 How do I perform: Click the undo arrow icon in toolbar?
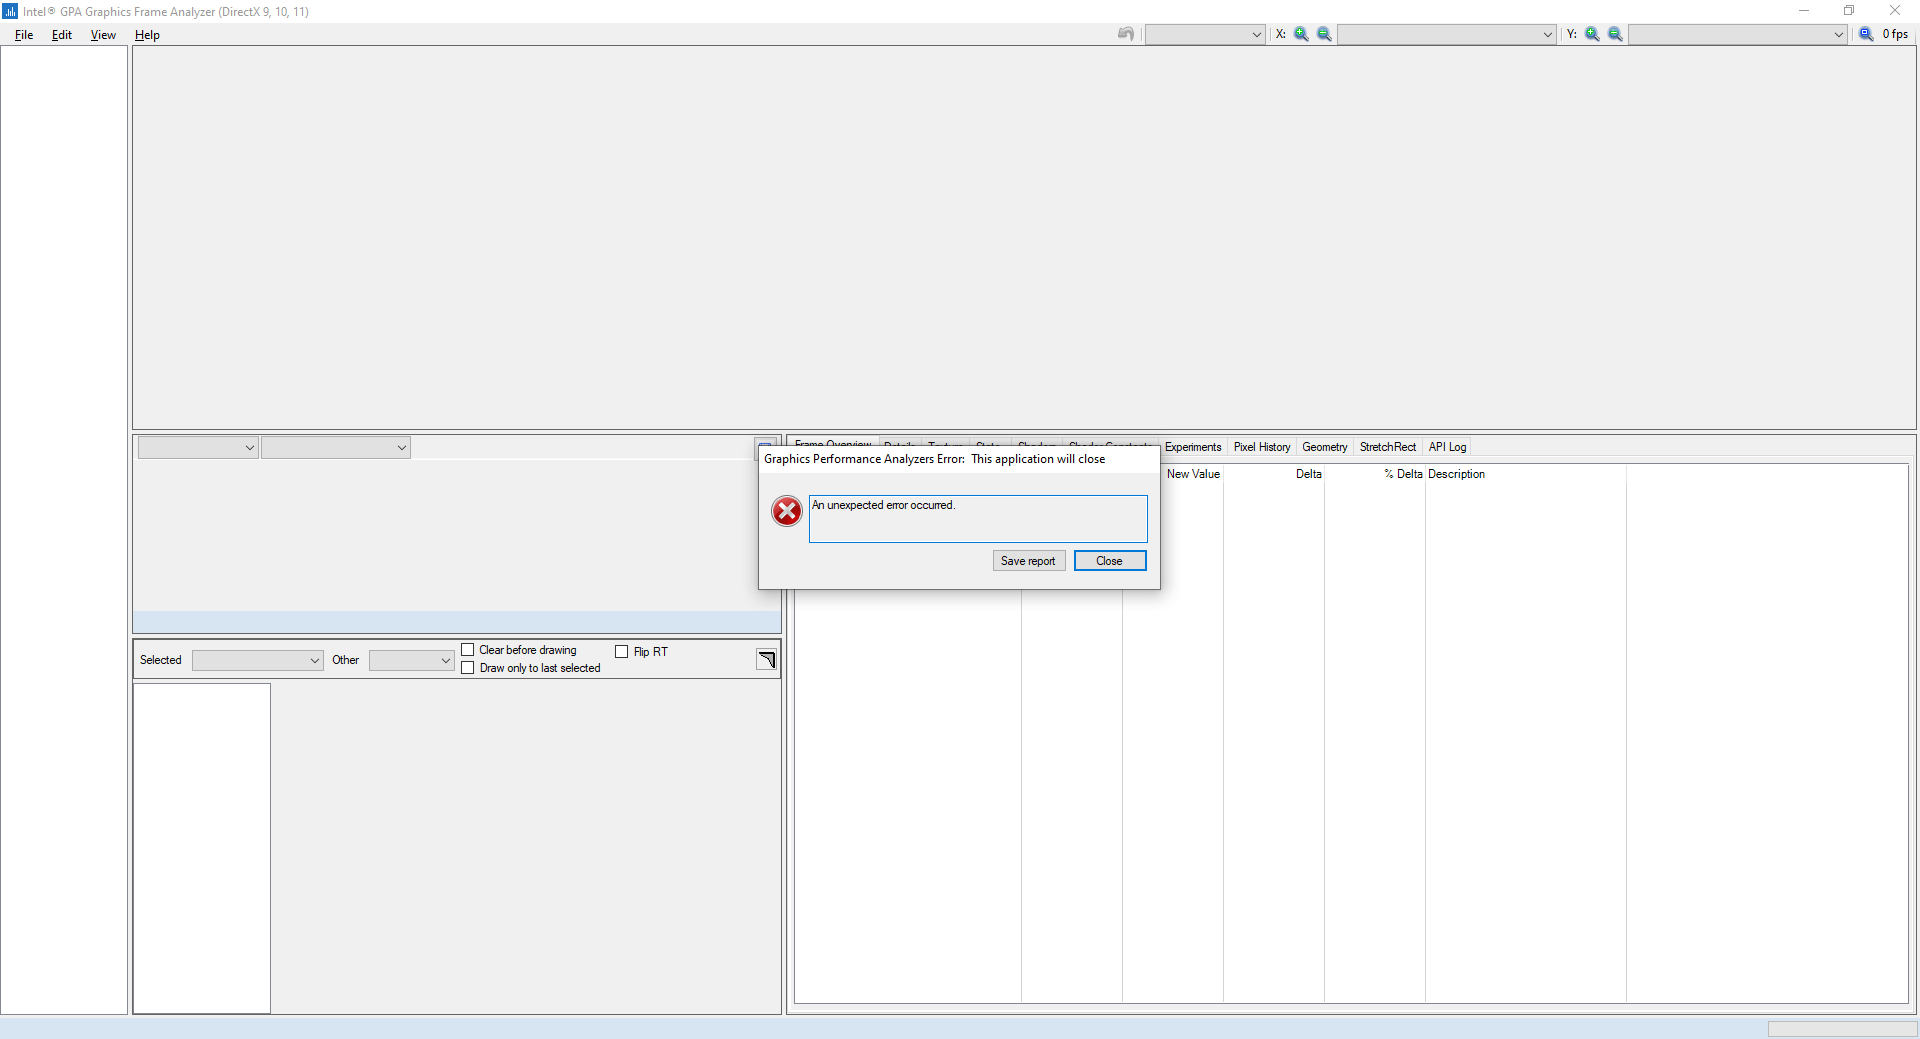[x=1125, y=33]
